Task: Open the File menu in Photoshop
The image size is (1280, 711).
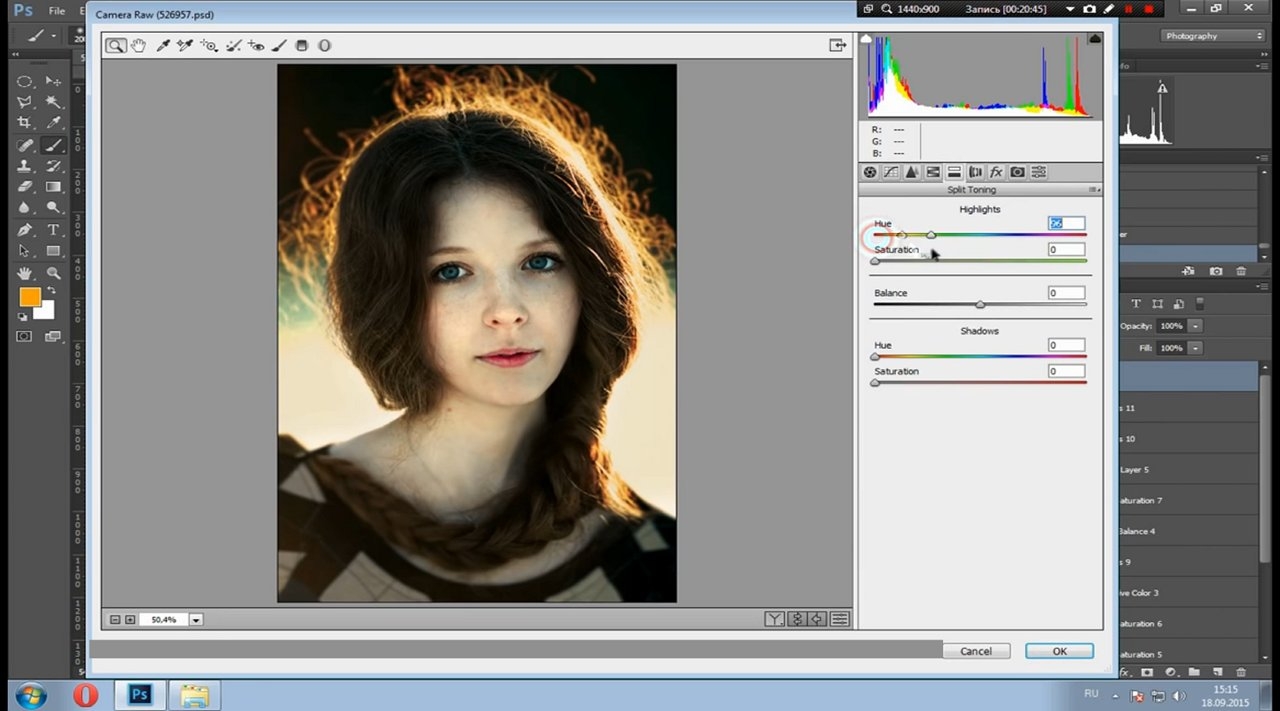Action: coord(57,11)
